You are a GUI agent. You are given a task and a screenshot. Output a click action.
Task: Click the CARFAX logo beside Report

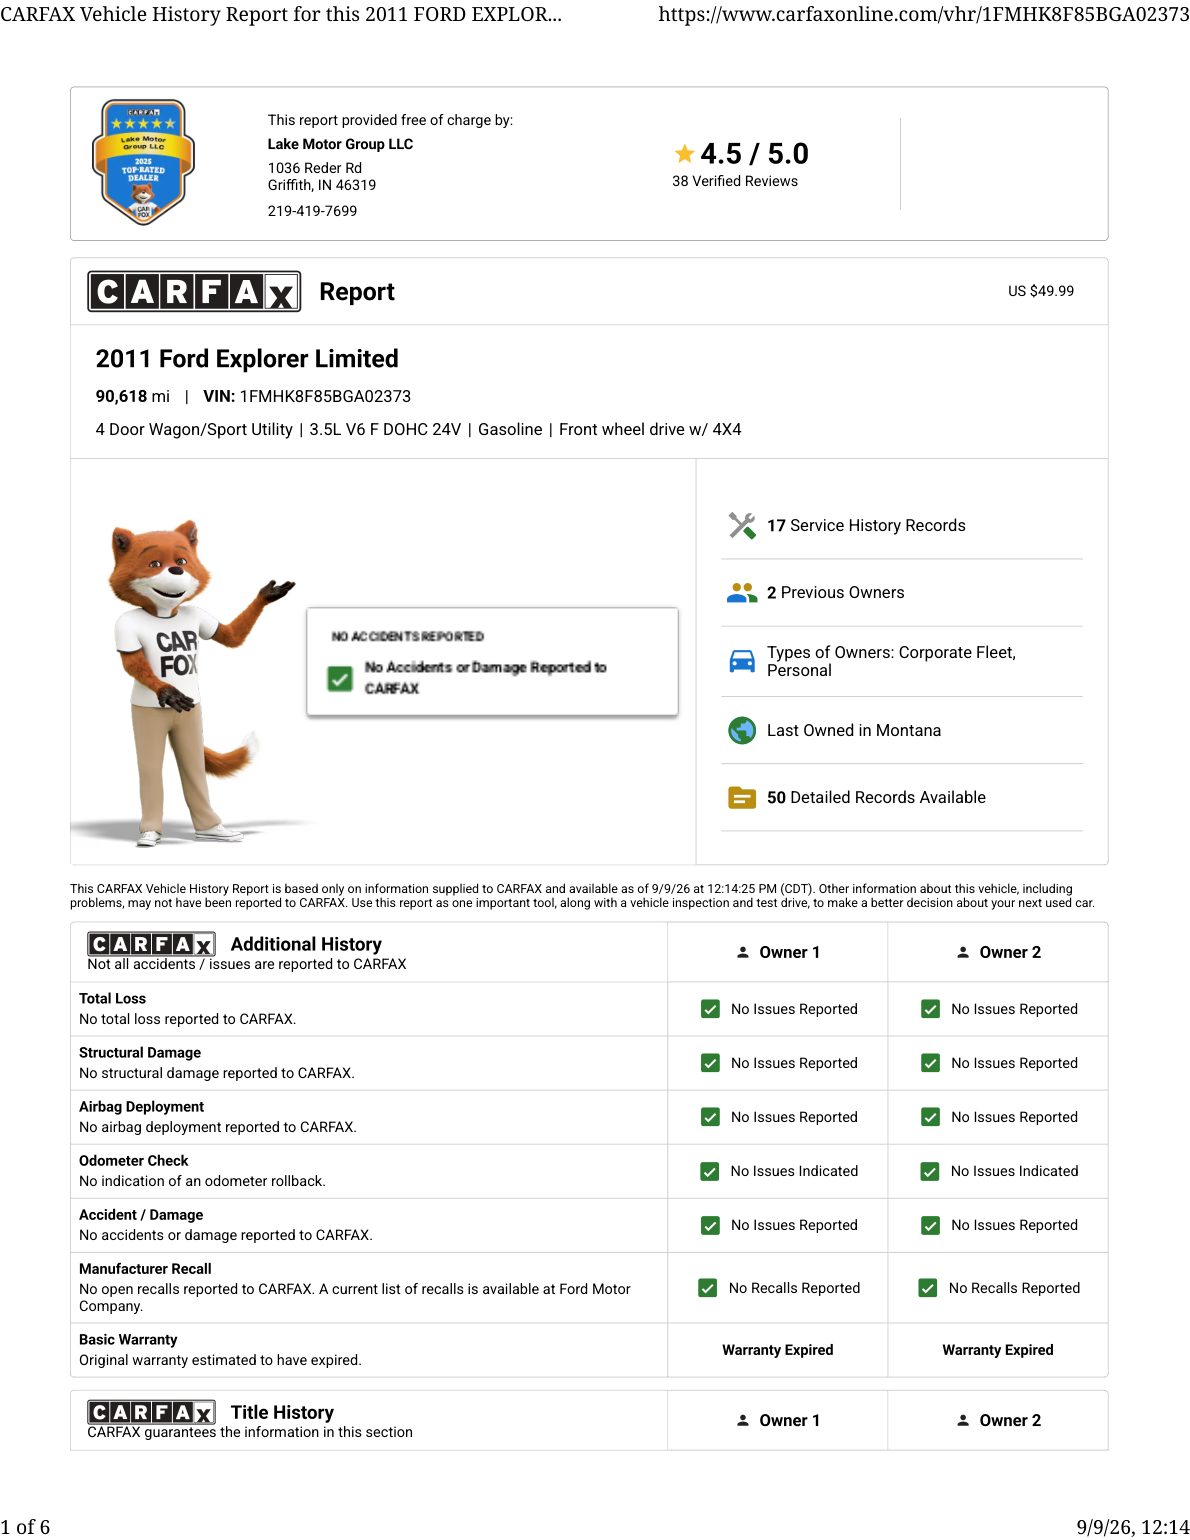coord(194,291)
